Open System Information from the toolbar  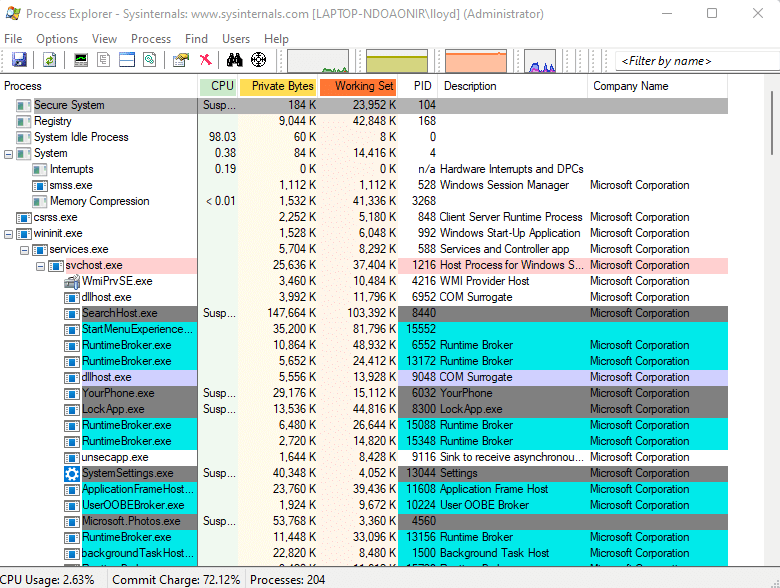coord(81,60)
